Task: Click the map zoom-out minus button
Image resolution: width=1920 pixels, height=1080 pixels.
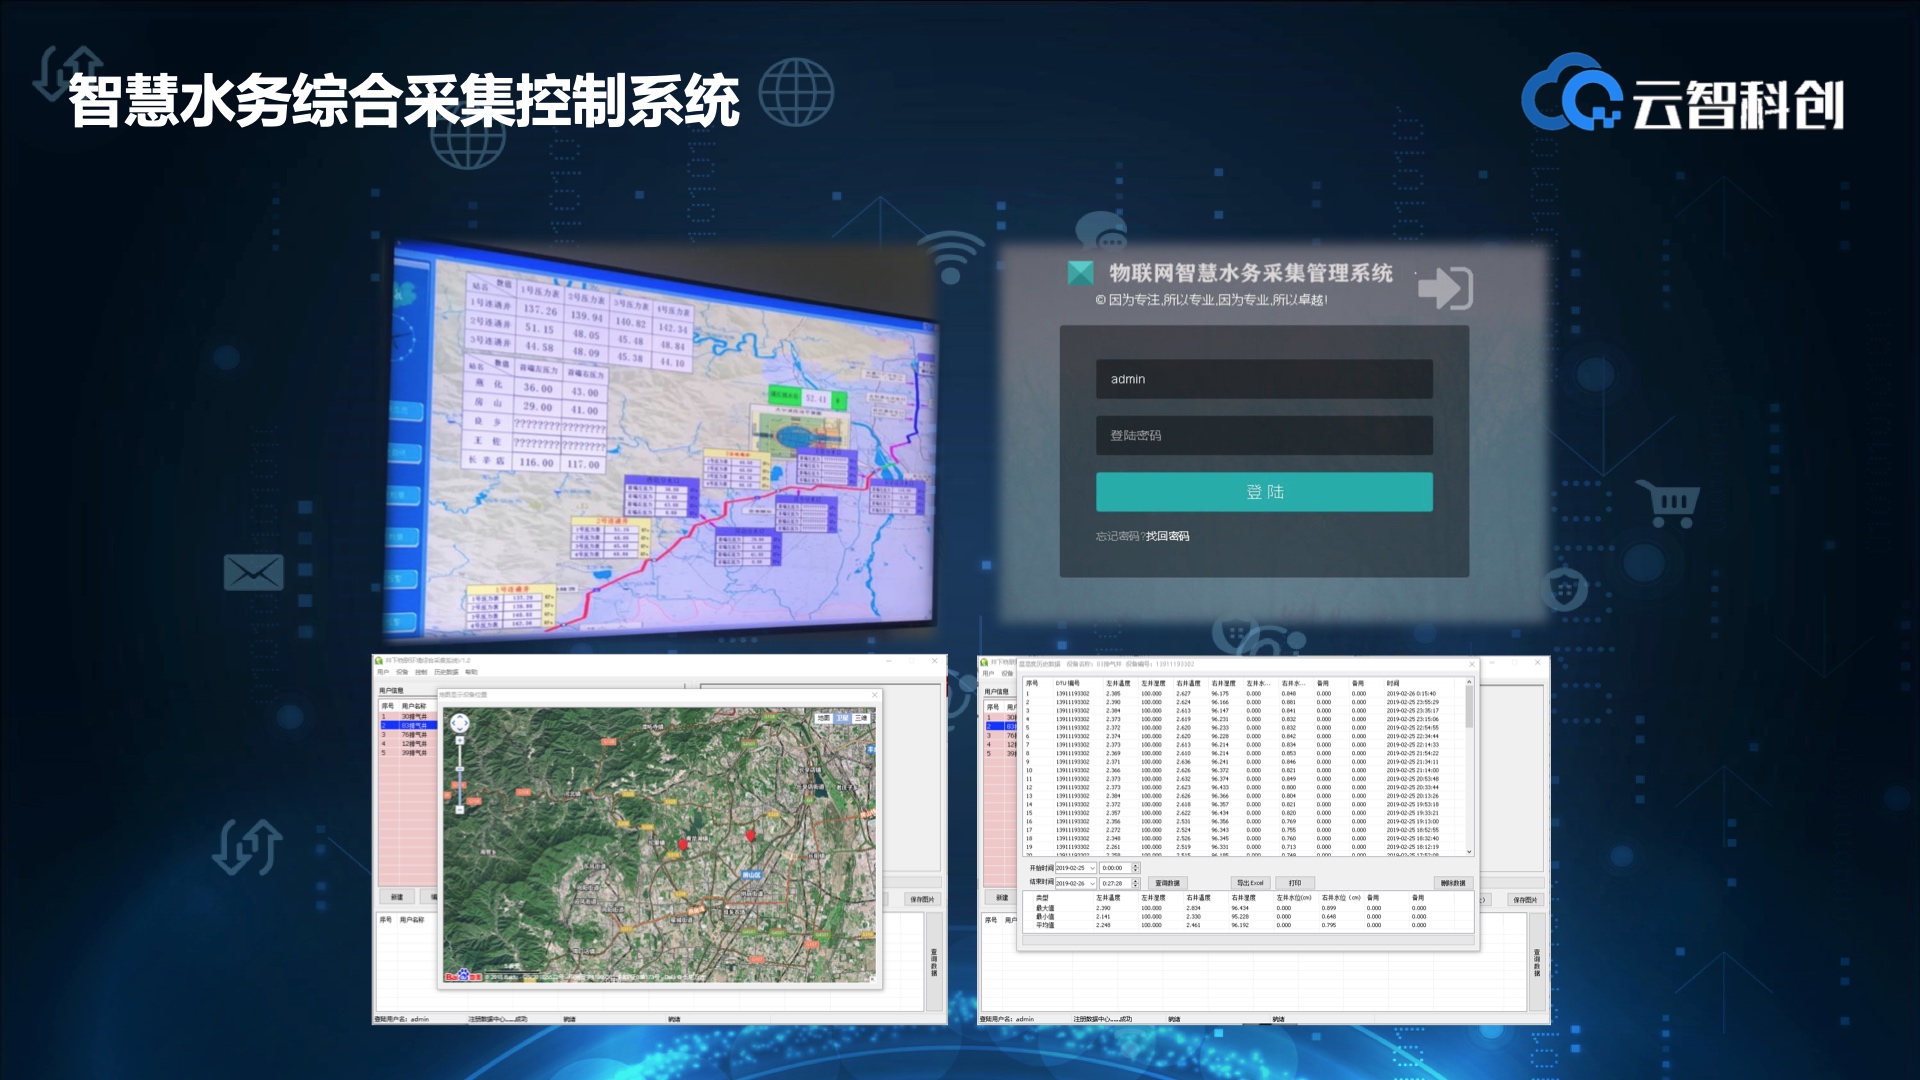Action: click(x=460, y=809)
